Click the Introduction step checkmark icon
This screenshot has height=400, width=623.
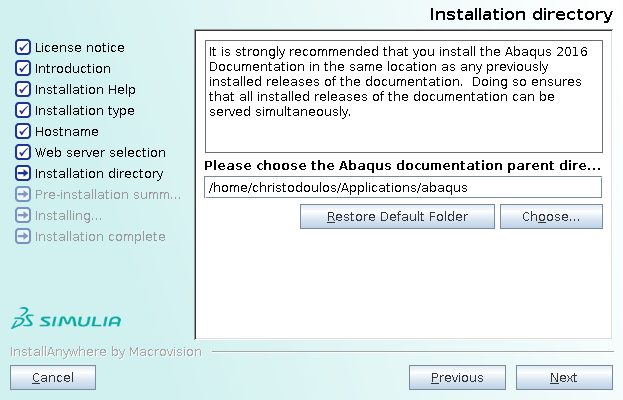(x=23, y=68)
